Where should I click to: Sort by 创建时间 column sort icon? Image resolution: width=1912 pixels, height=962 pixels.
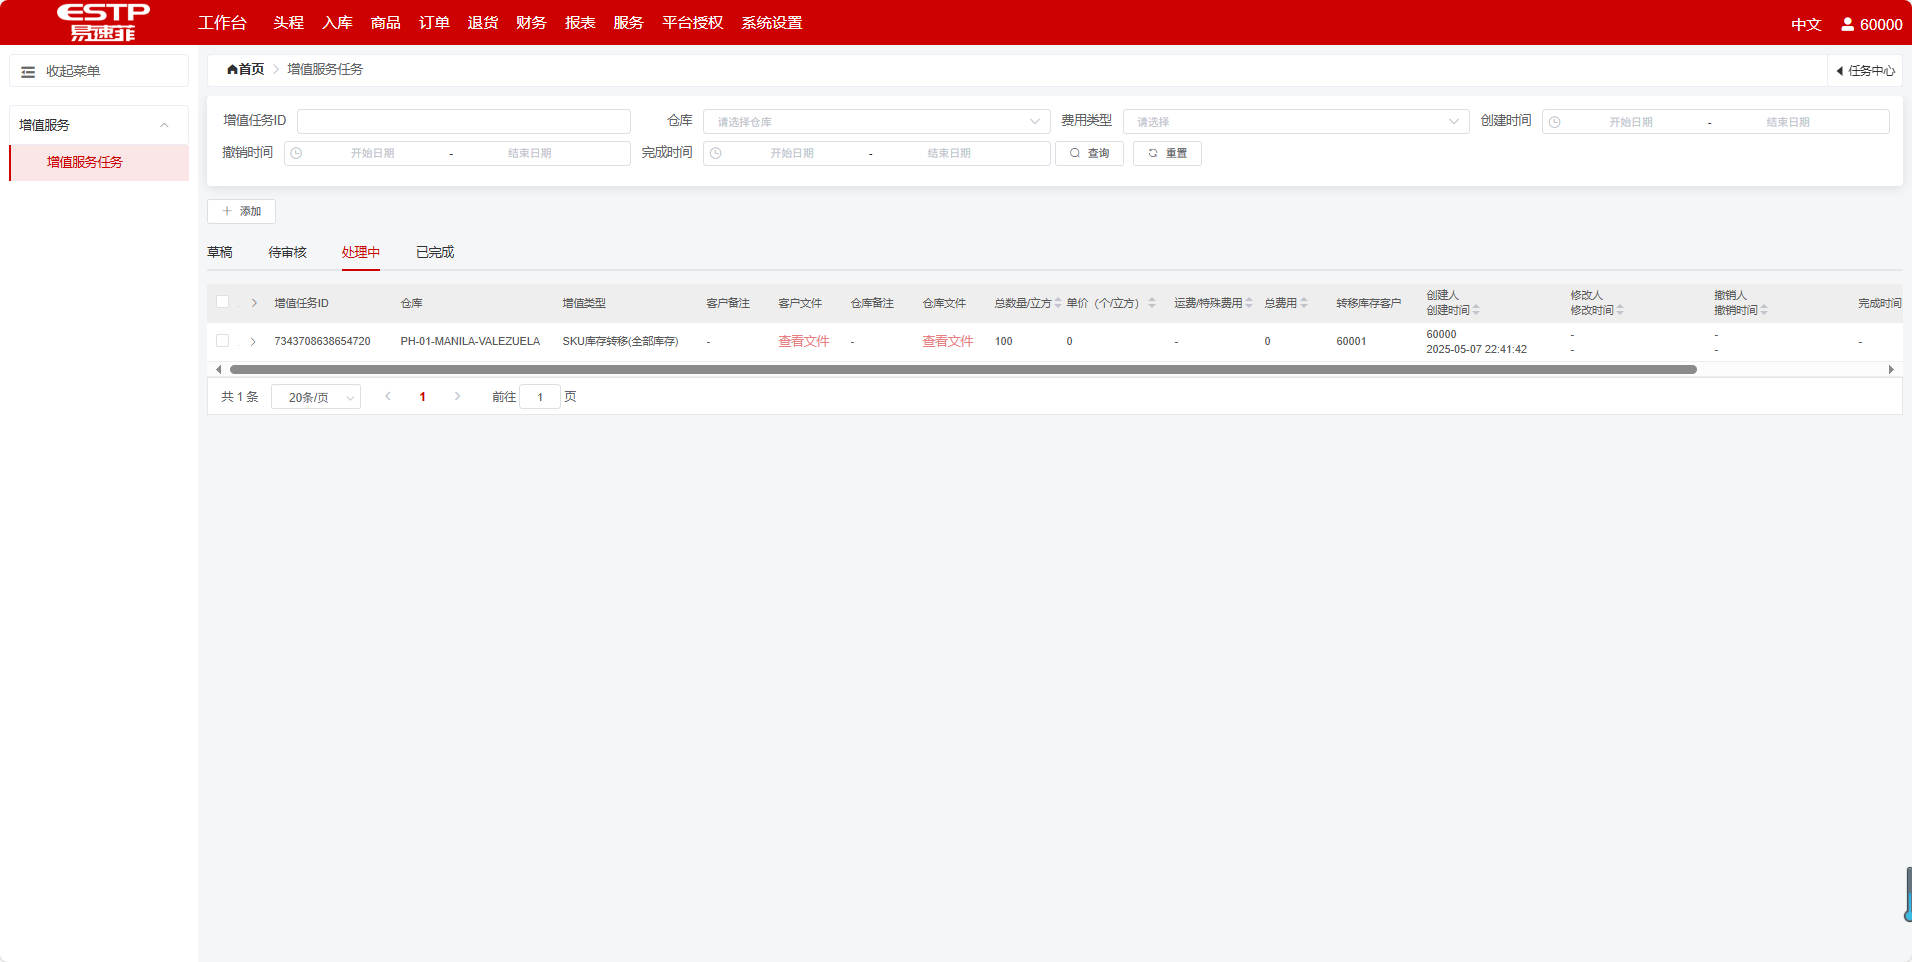(1476, 310)
